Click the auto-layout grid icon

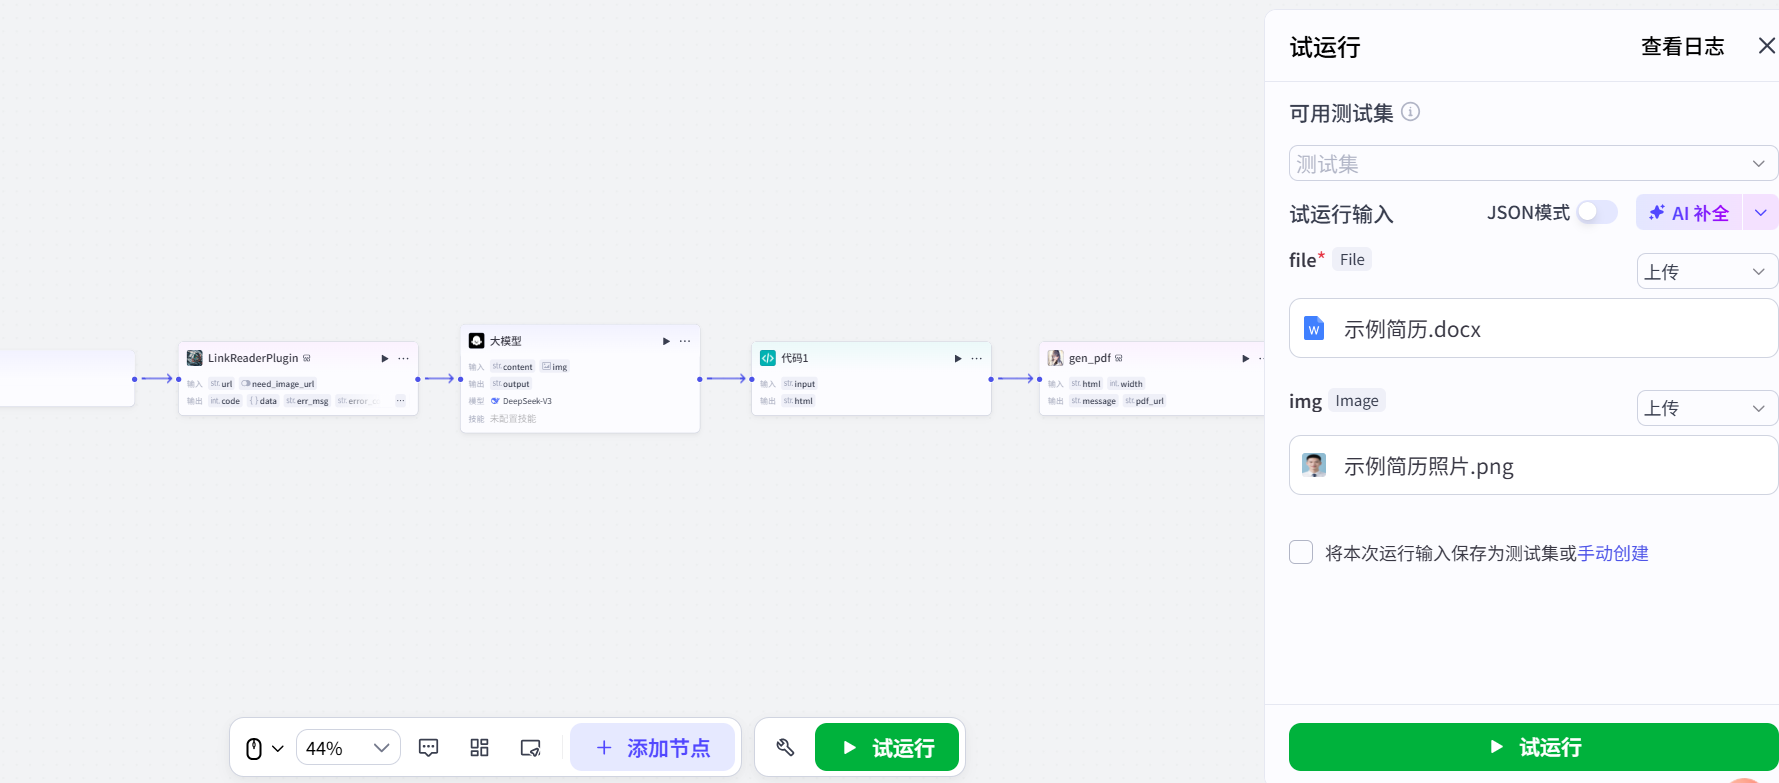point(480,748)
